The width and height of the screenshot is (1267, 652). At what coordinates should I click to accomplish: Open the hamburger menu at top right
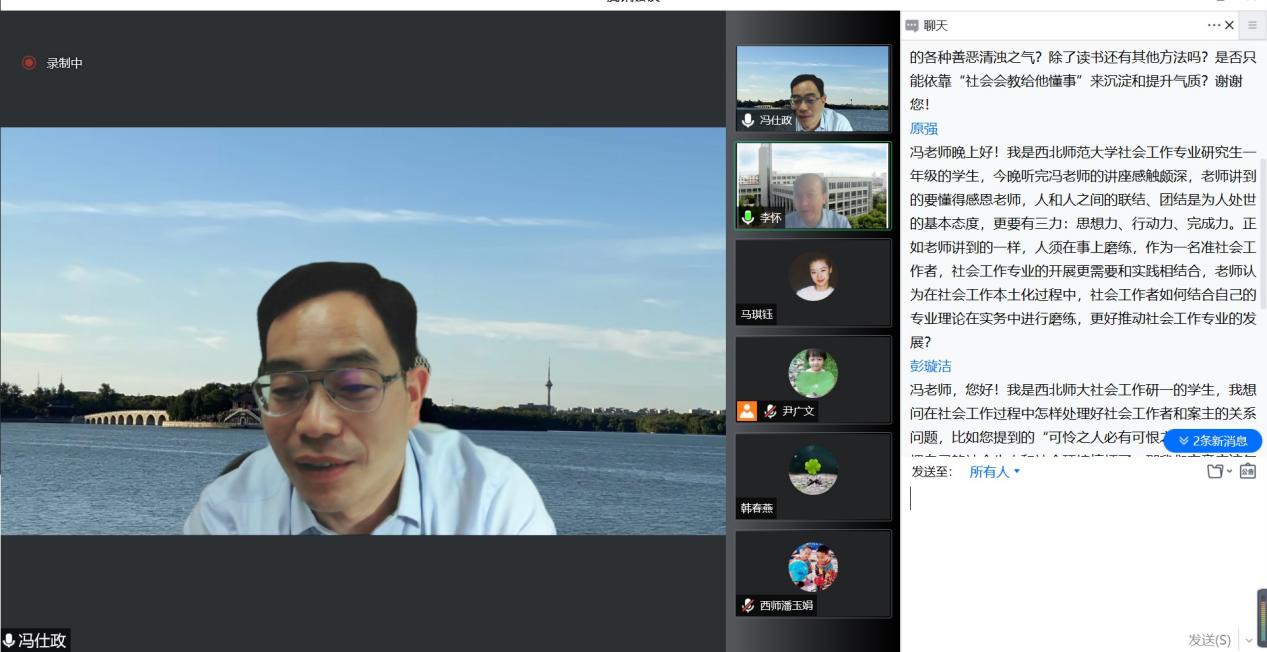(1252, 25)
